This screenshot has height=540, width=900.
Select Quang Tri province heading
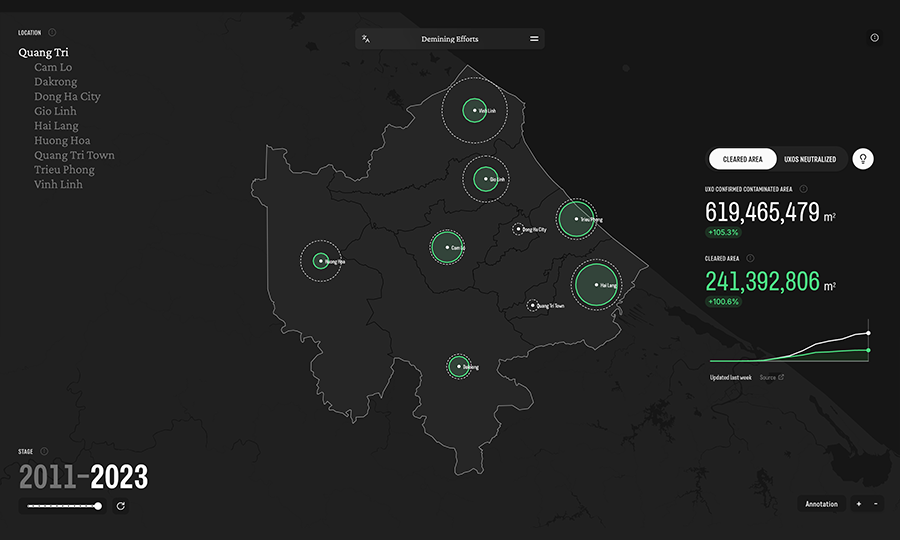point(43,52)
